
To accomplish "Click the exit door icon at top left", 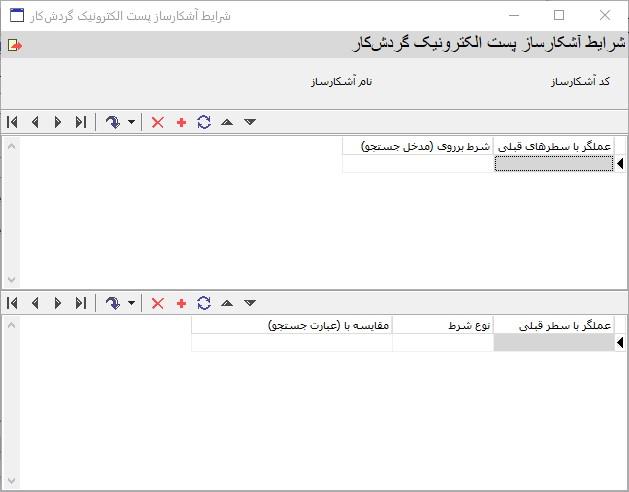I will [x=14, y=45].
